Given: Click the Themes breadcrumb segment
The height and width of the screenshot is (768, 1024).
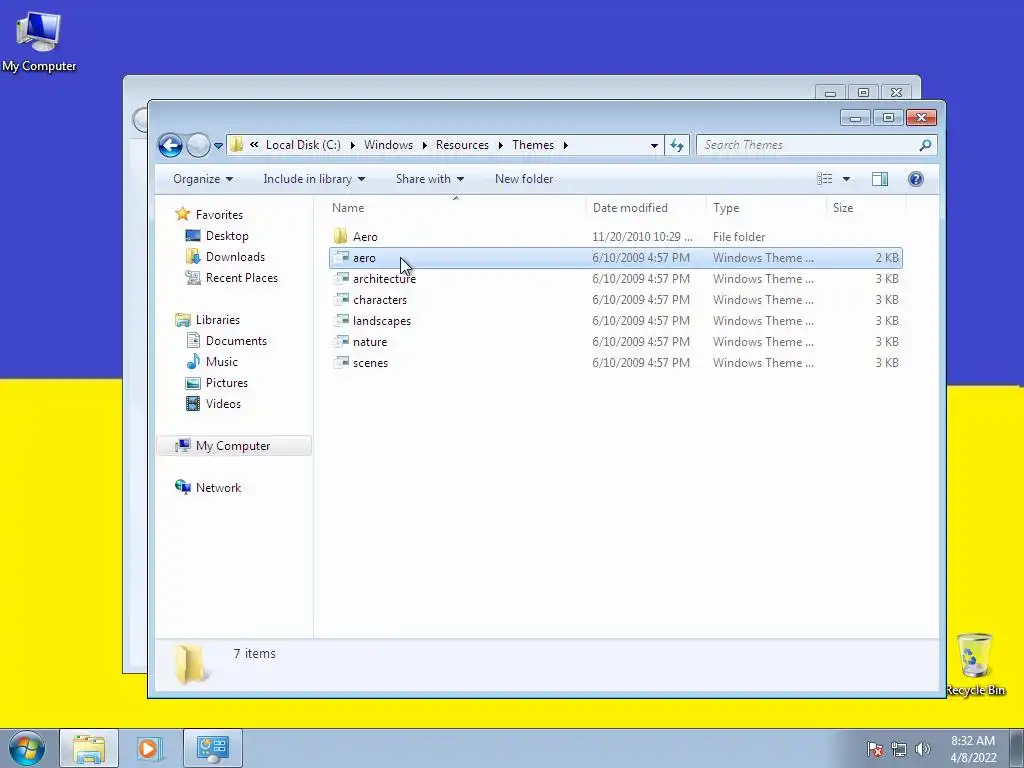Looking at the screenshot, I should 533,145.
